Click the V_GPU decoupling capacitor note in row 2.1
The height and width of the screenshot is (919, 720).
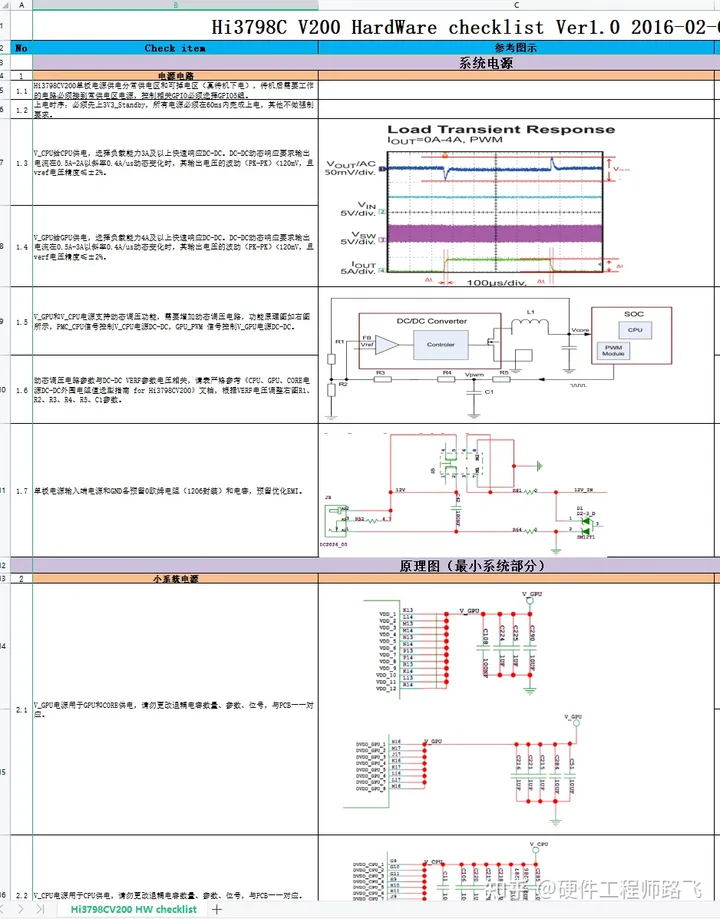click(175, 709)
